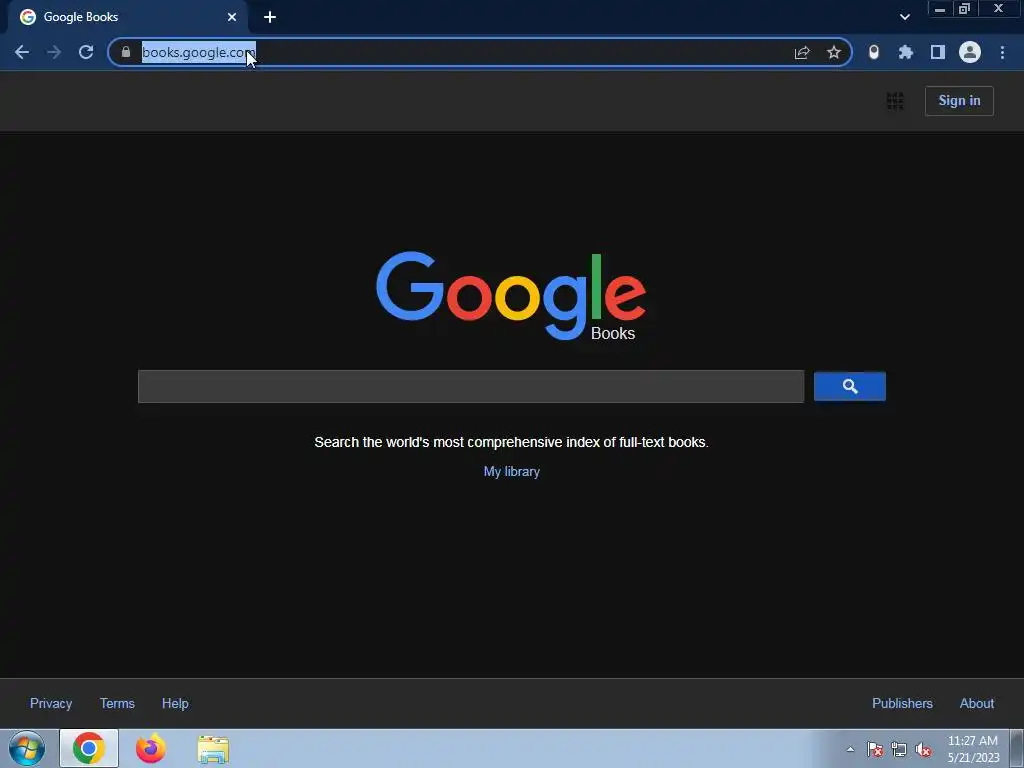The image size is (1024, 768).
Task: Open the Google apps grid
Action: point(895,101)
